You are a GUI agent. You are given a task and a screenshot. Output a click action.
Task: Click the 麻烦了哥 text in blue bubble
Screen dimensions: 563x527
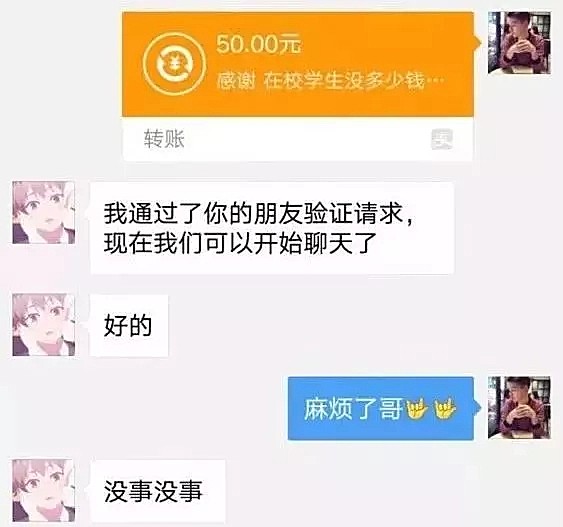pos(354,409)
